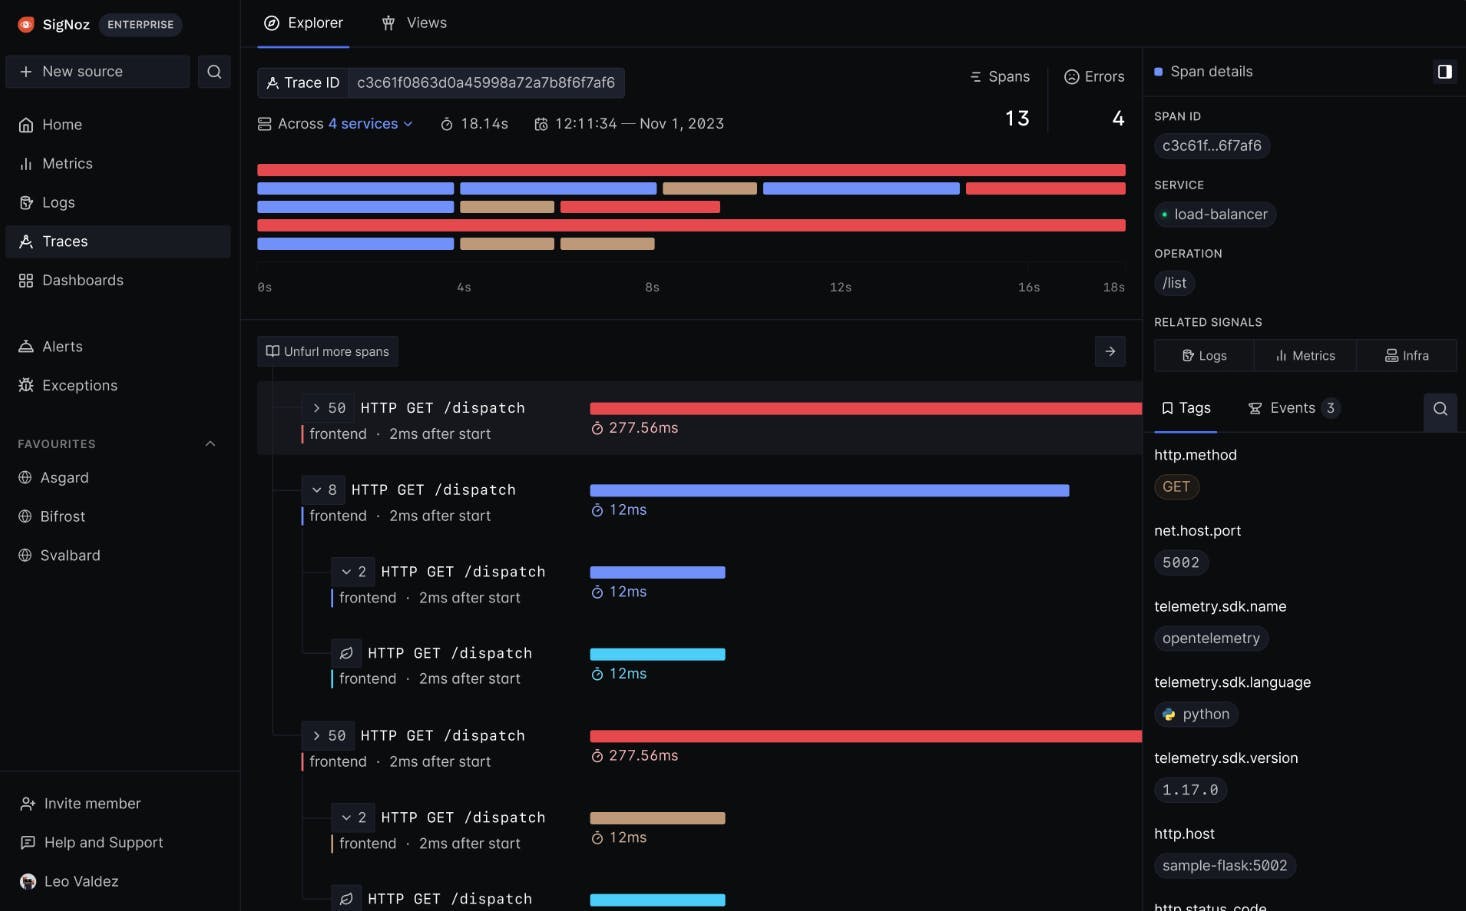Image resolution: width=1466 pixels, height=911 pixels.
Task: Show related Infra signals
Action: click(x=1406, y=356)
